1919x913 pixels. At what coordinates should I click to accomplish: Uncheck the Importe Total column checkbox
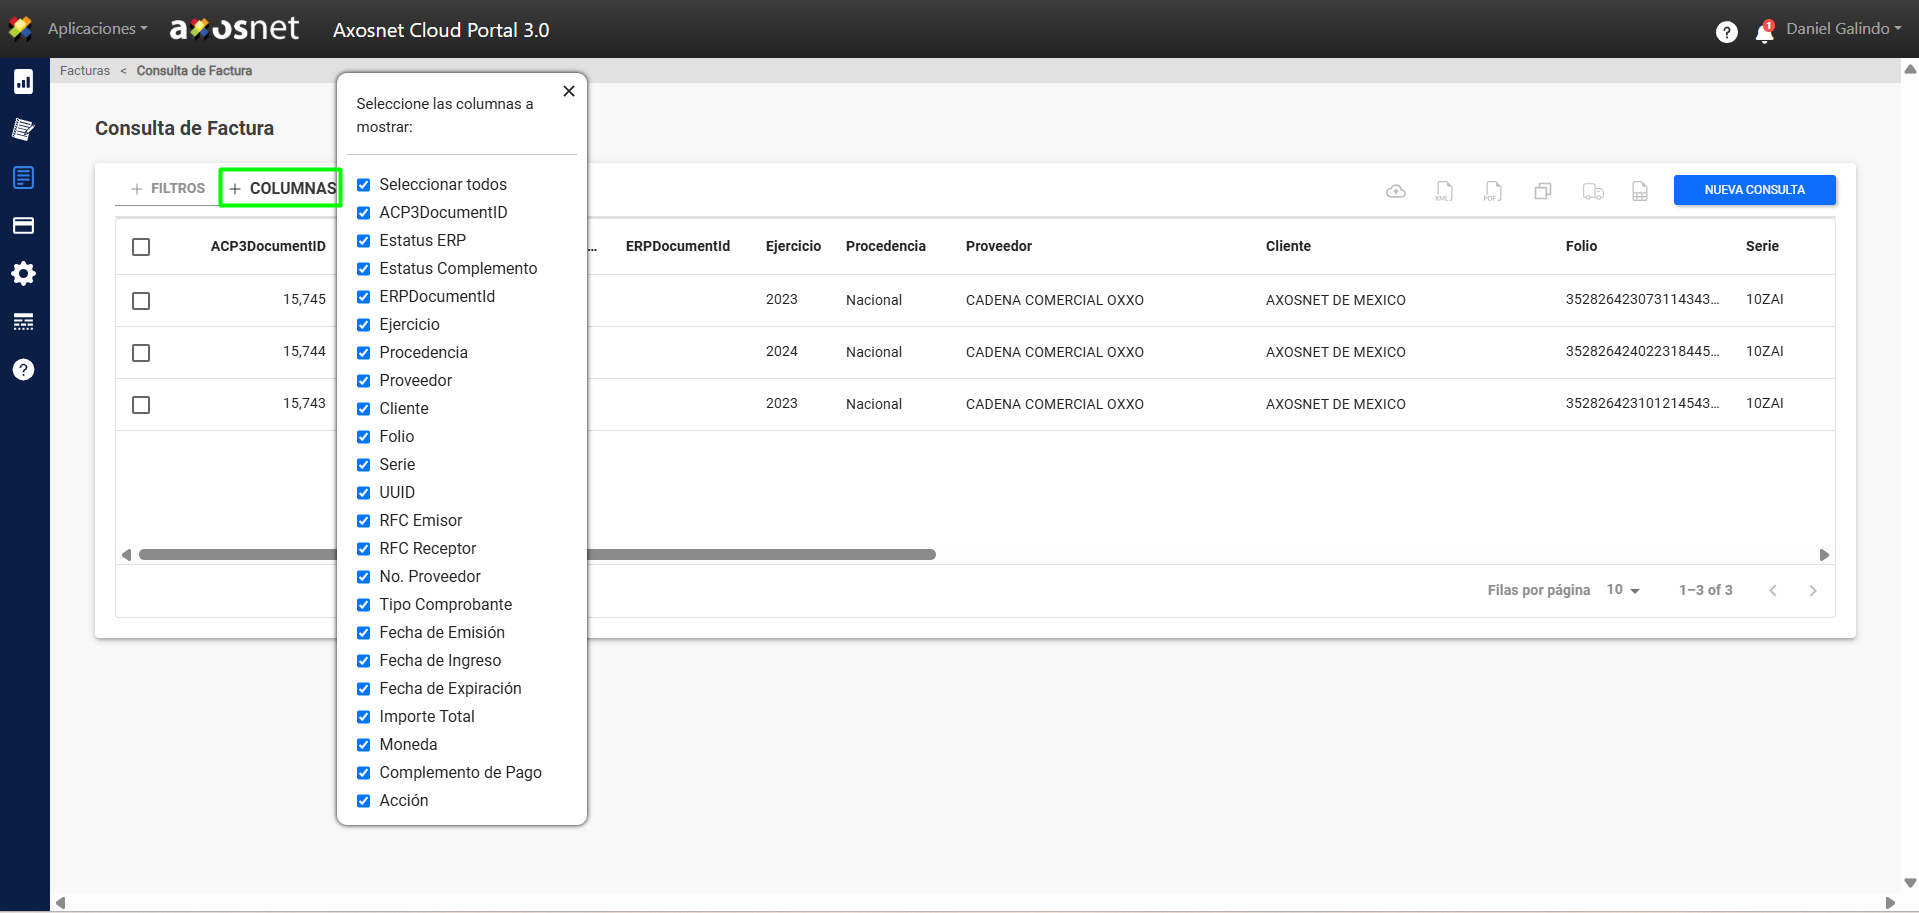click(x=364, y=717)
